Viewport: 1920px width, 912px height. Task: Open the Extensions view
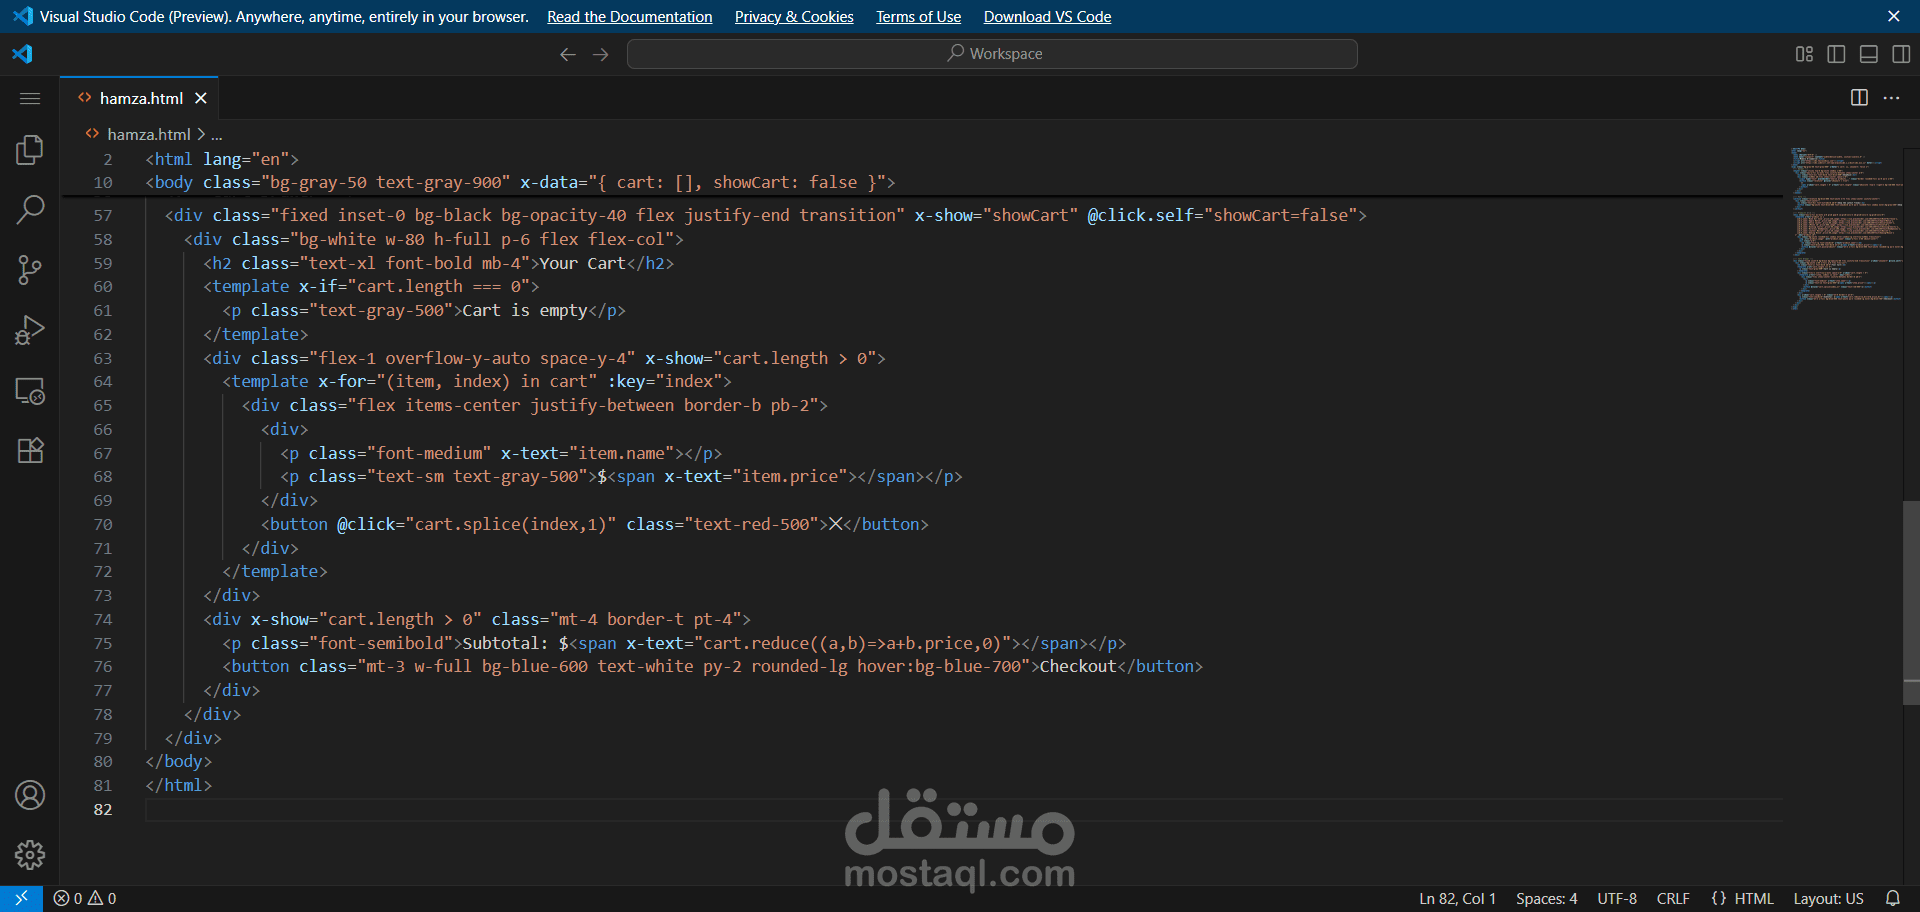pyautogui.click(x=30, y=450)
